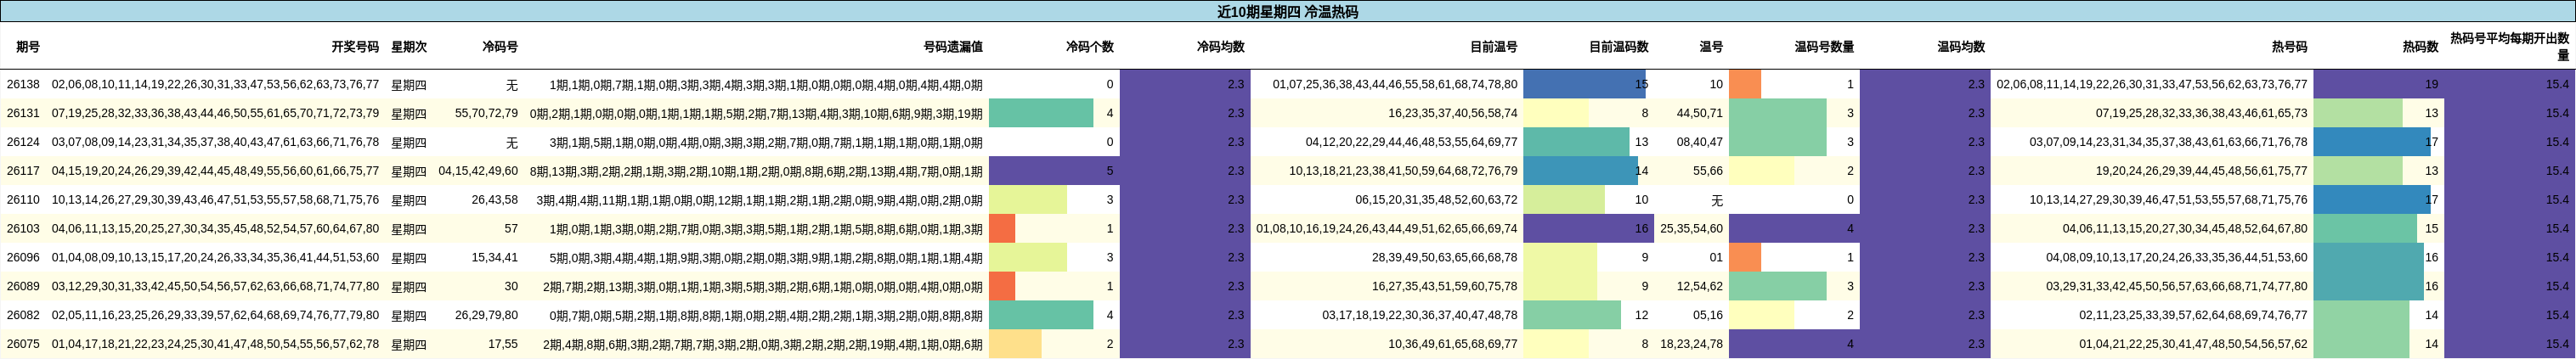
Task: Click warm numbers cell '44,50,71'
Action: pyautogui.click(x=1700, y=114)
